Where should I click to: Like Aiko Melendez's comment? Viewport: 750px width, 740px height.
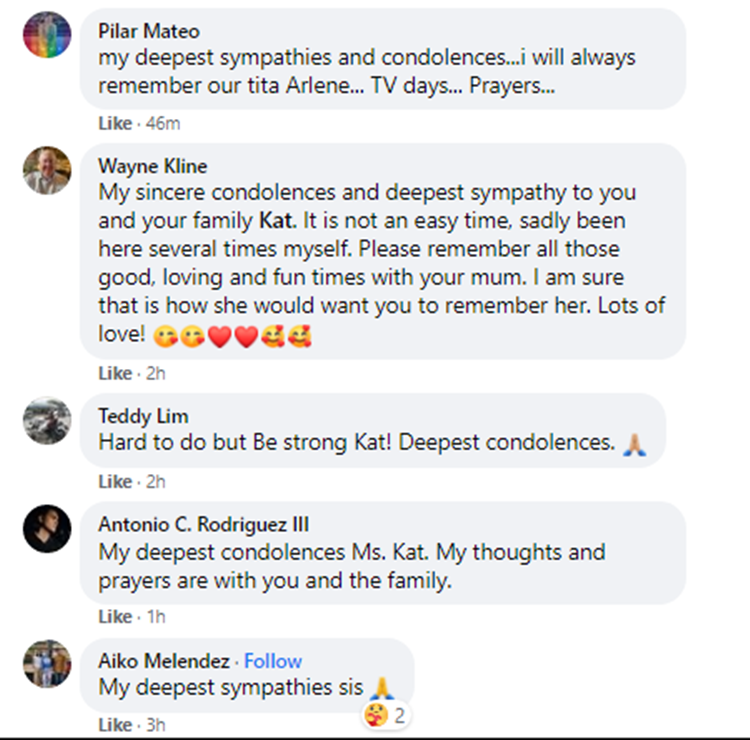pos(114,724)
